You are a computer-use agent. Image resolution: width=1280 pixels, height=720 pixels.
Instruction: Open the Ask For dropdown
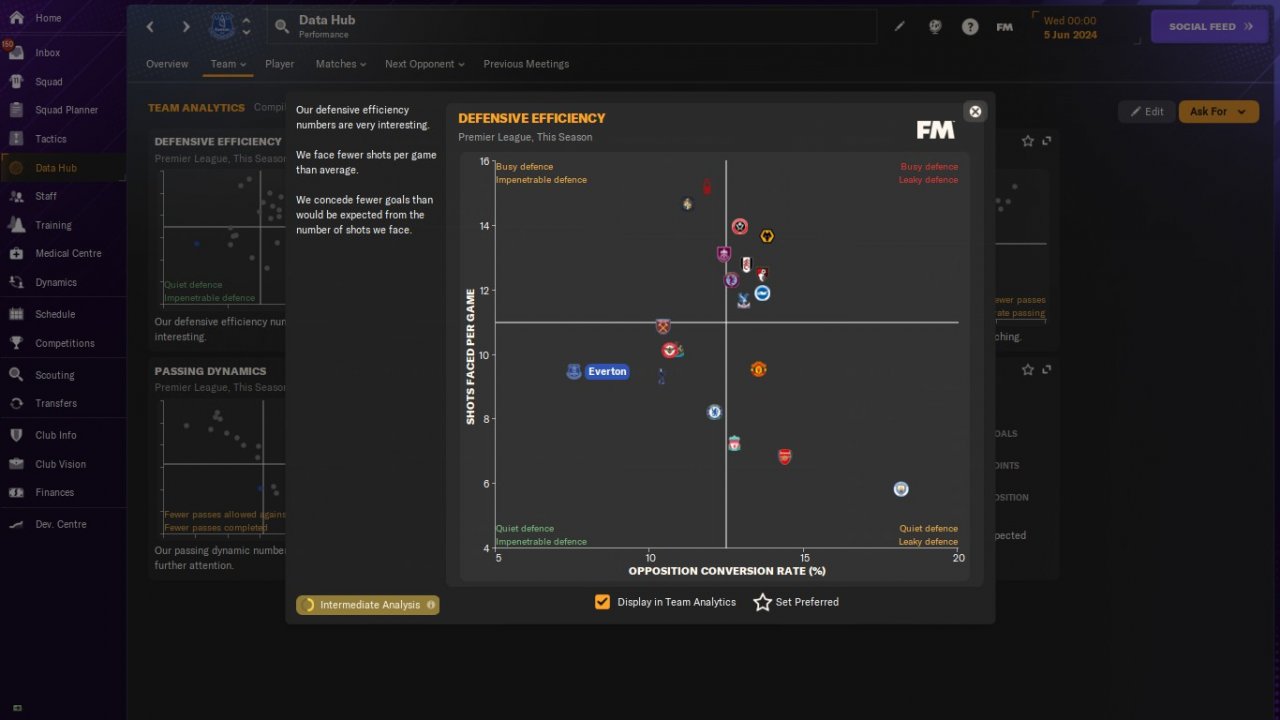tap(1218, 112)
